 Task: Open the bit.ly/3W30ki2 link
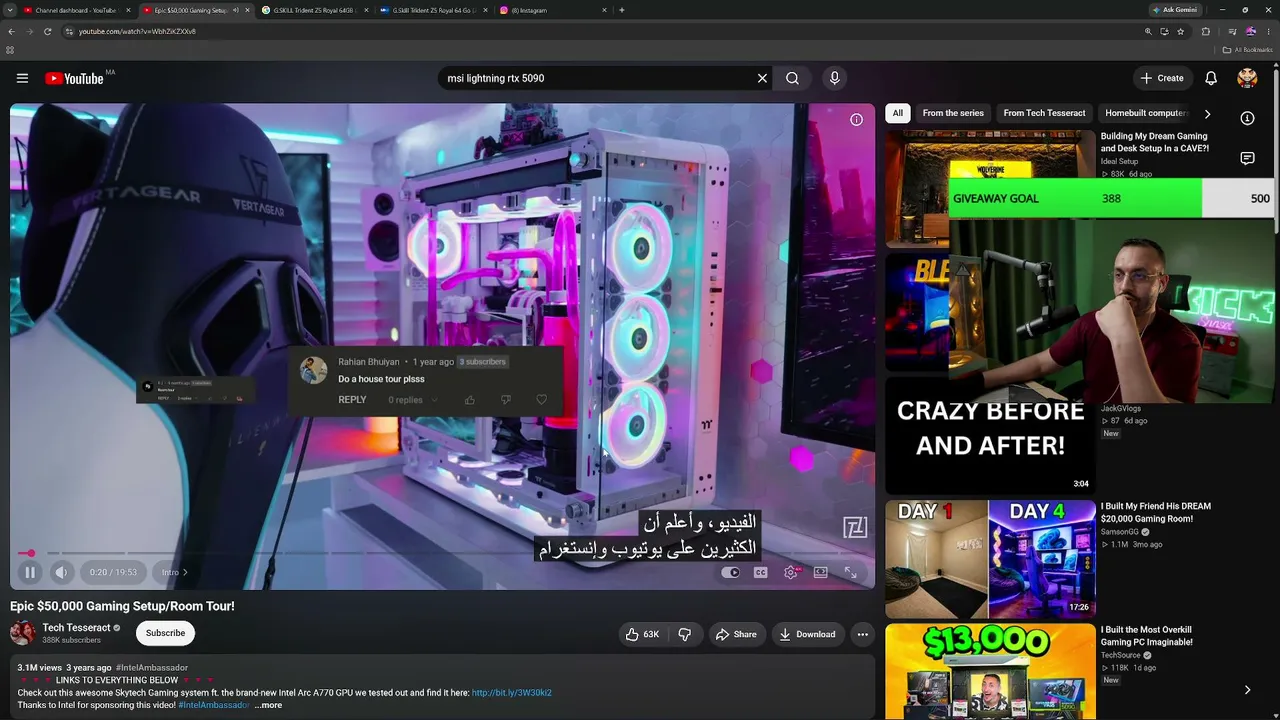[512, 693]
